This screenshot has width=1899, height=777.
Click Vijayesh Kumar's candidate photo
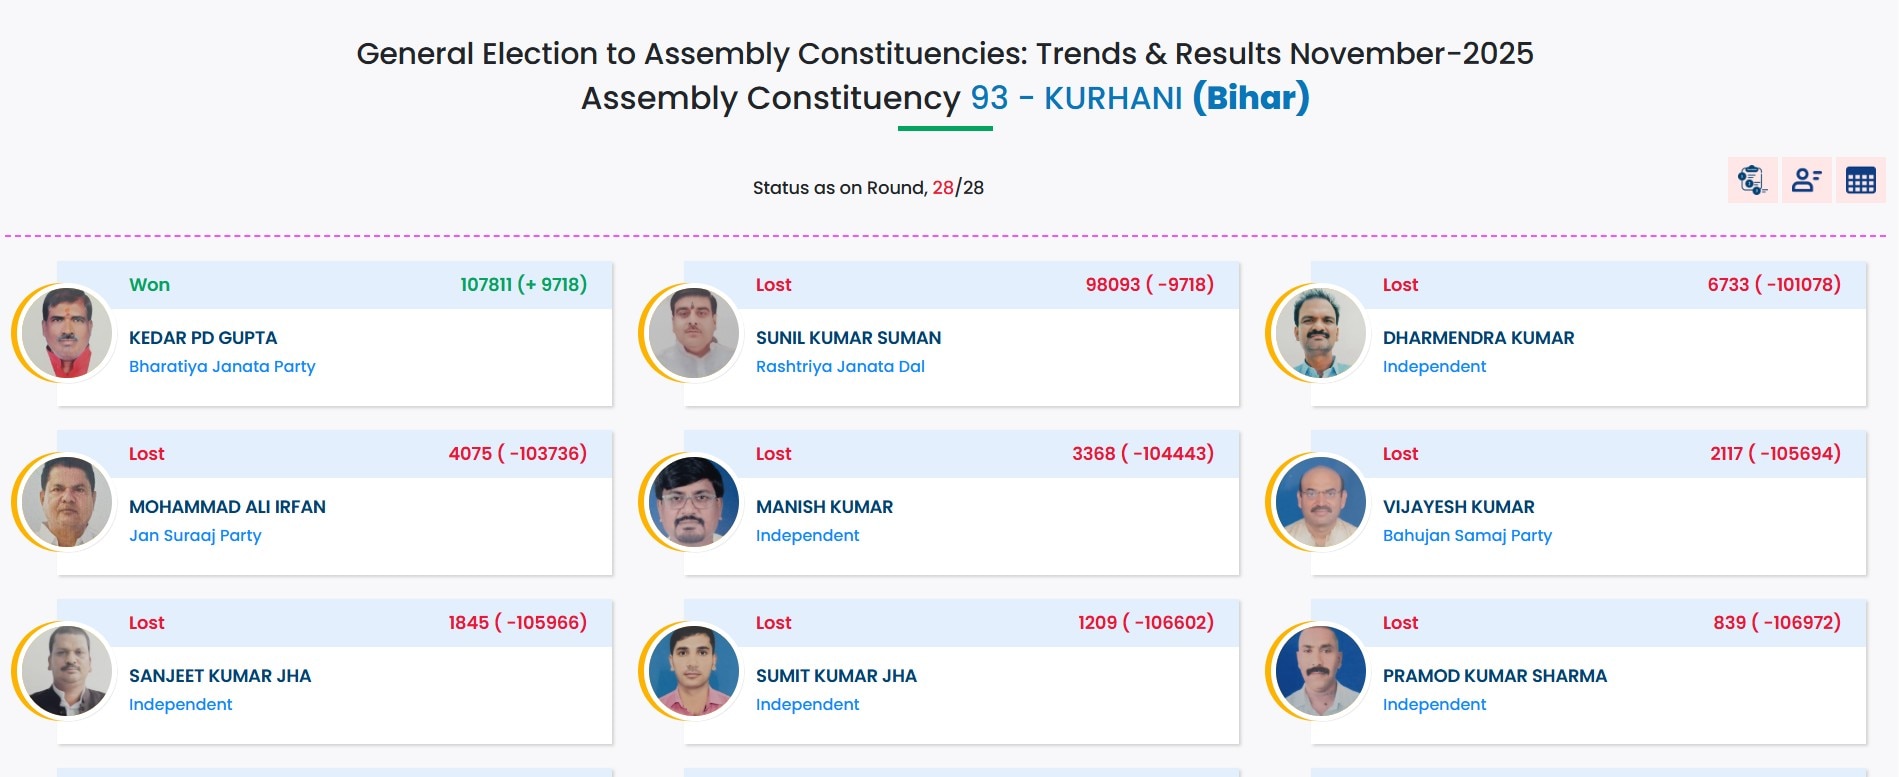click(x=1320, y=502)
